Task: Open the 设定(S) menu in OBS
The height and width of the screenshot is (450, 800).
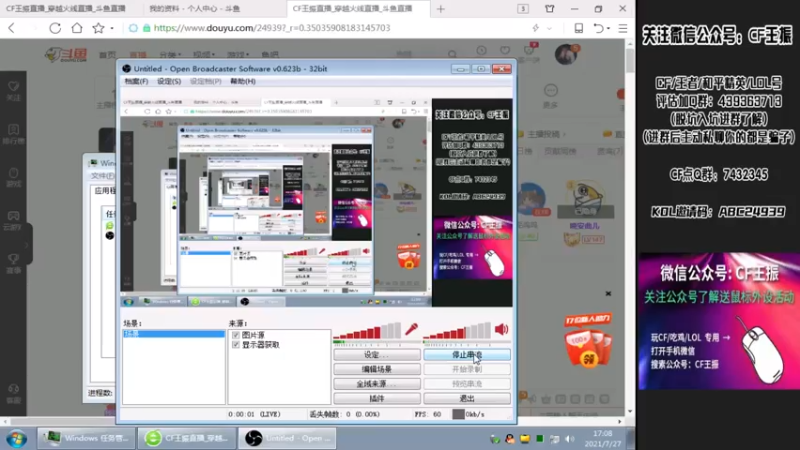Action: point(169,81)
